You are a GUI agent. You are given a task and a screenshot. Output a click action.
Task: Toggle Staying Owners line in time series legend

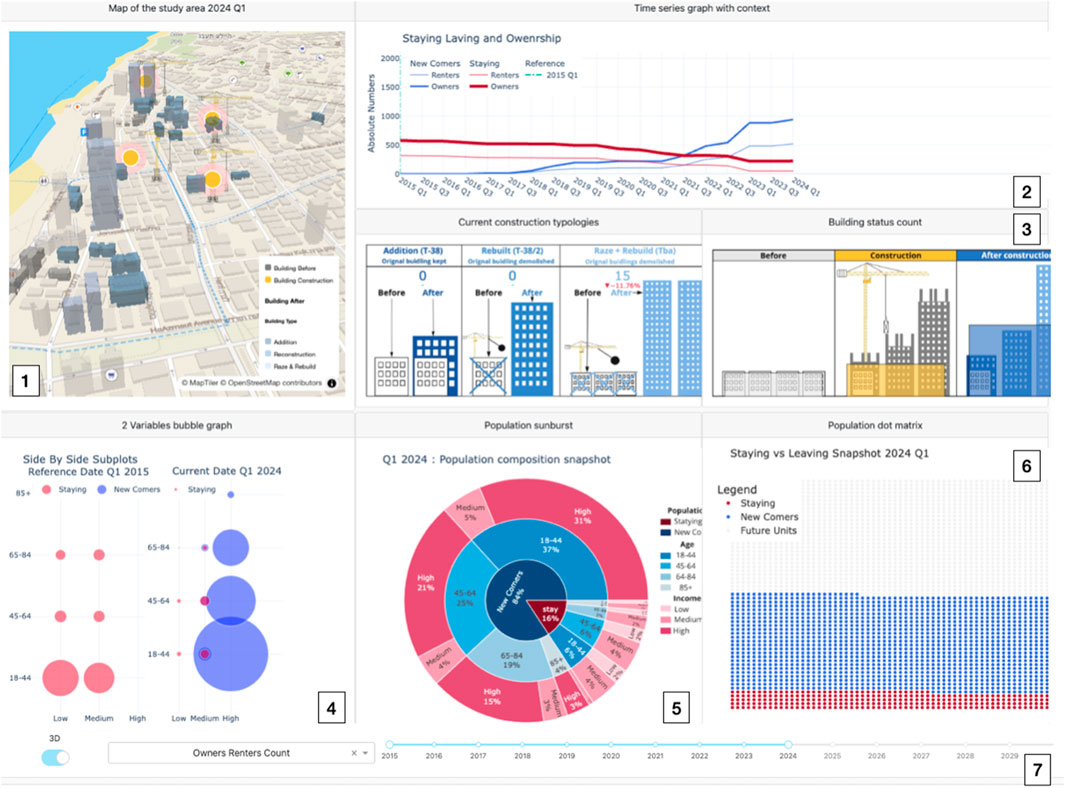[x=494, y=86]
